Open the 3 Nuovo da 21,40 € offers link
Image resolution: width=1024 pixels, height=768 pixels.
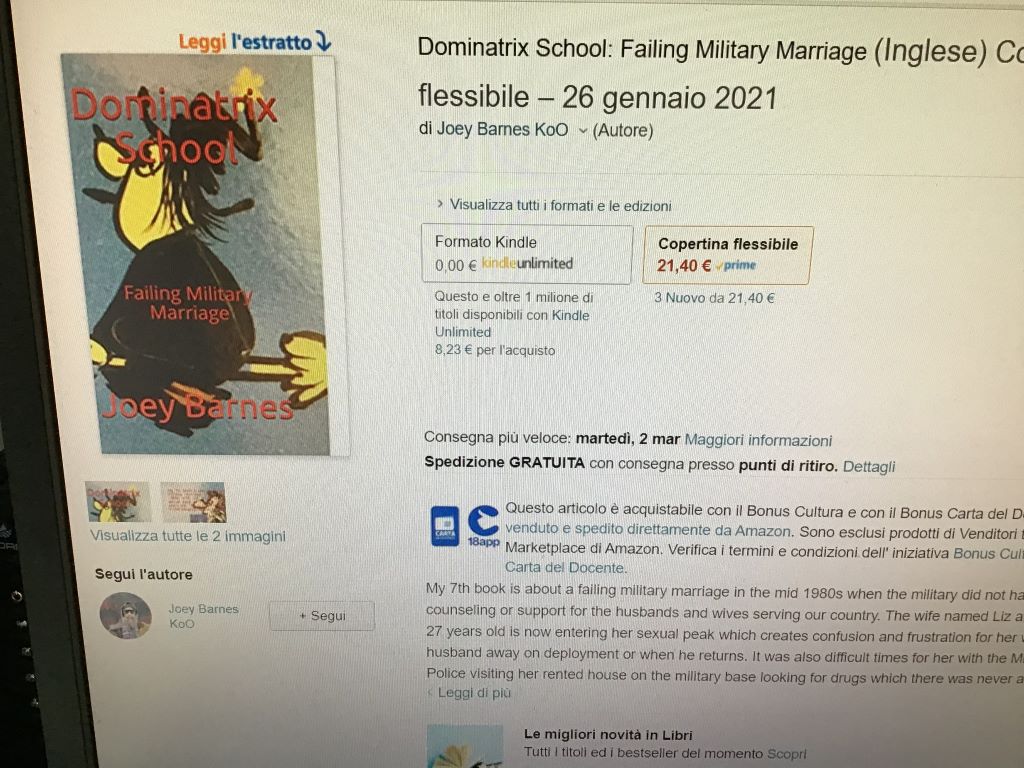tap(714, 298)
